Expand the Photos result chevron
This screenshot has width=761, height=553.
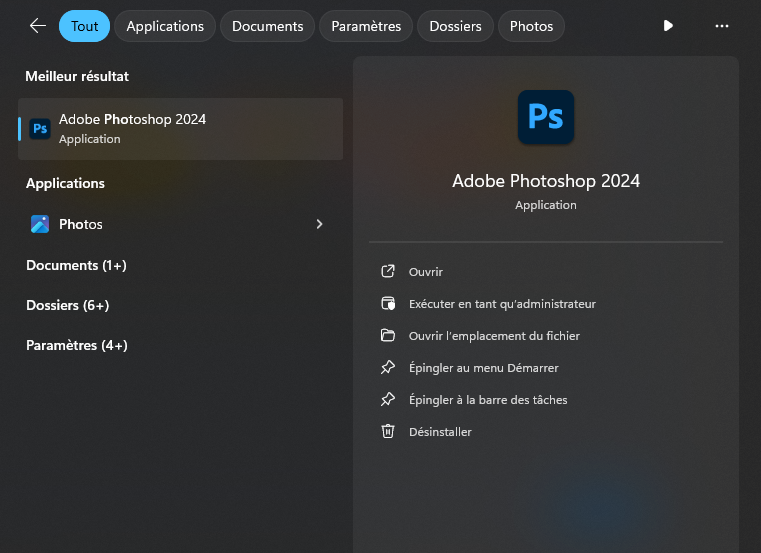coord(319,224)
